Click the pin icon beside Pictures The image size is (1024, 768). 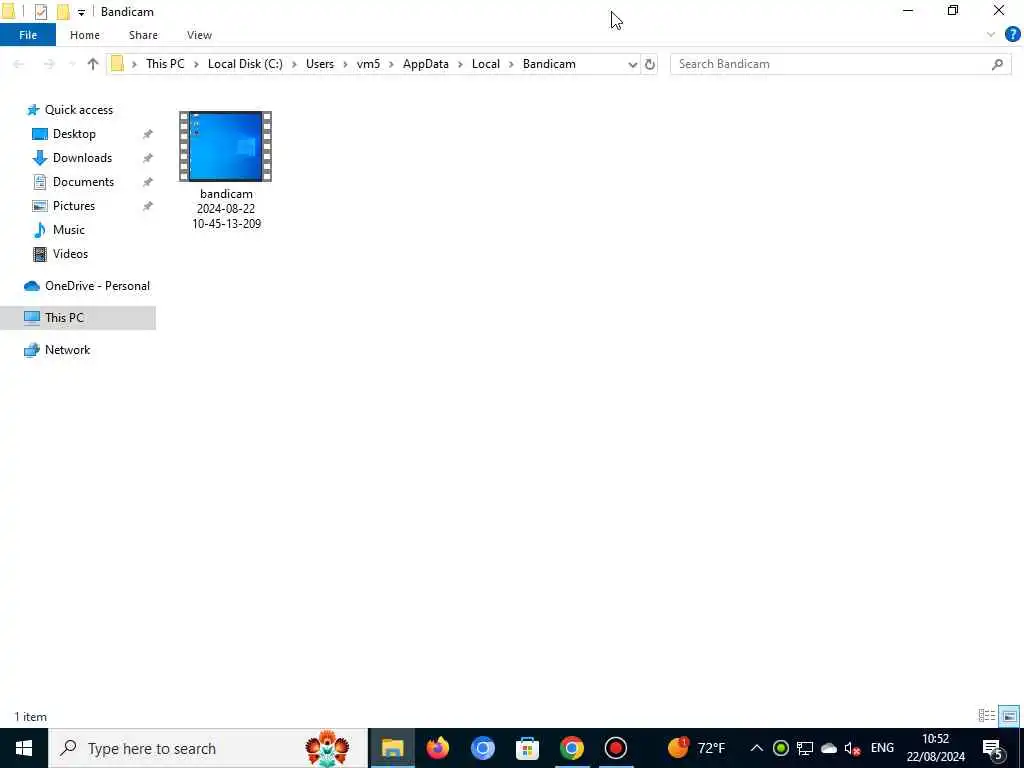pos(148,206)
